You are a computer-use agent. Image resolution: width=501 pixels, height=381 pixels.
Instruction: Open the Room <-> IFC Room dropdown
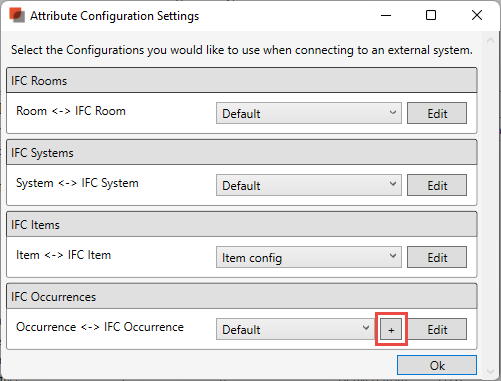tap(309, 113)
